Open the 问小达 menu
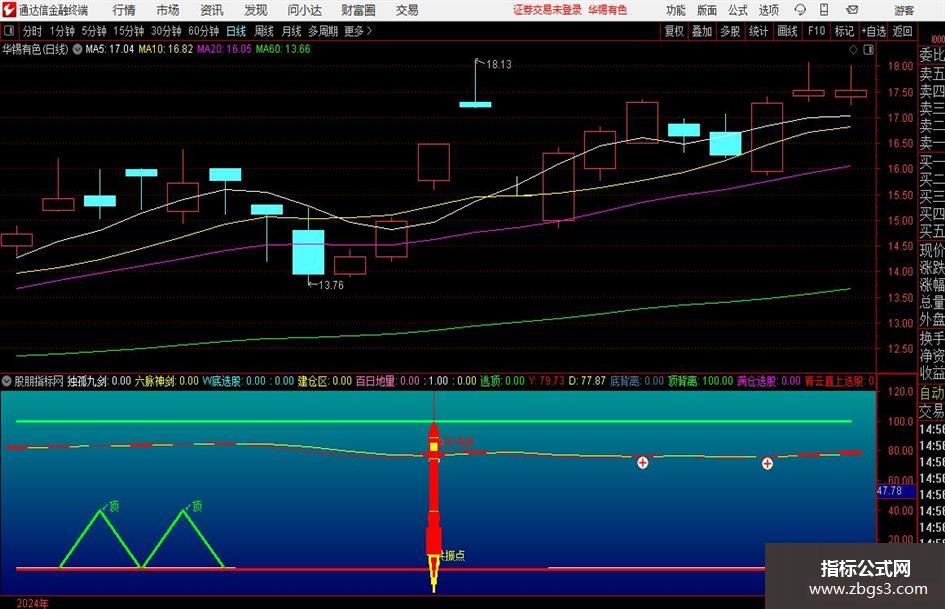This screenshot has height=609, width=945. pyautogui.click(x=304, y=10)
